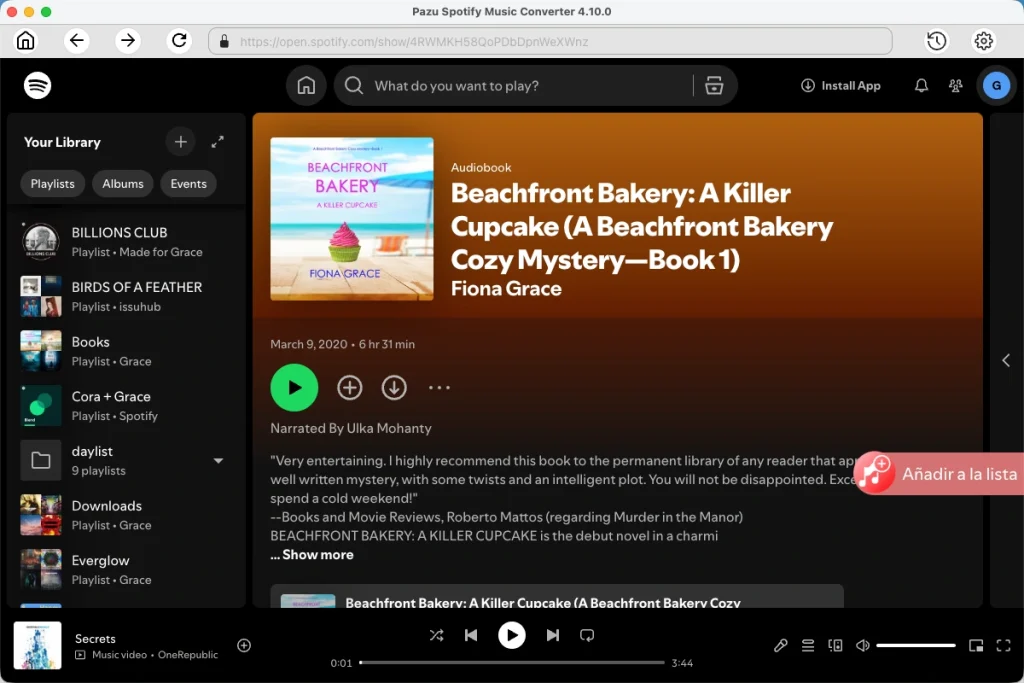
Task: Open the play queue
Action: point(808,645)
